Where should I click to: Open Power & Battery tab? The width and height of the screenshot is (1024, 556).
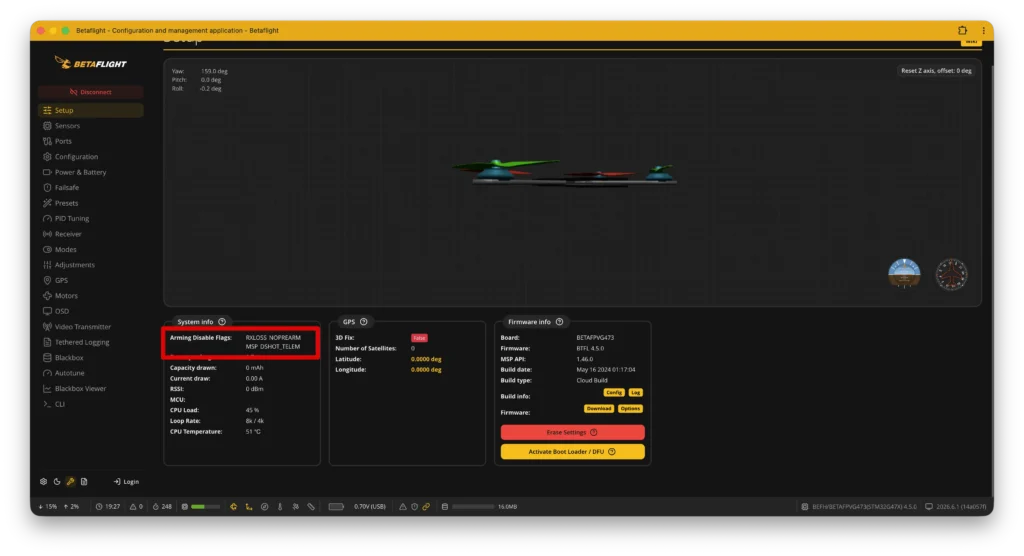pyautogui.click(x=91, y=172)
